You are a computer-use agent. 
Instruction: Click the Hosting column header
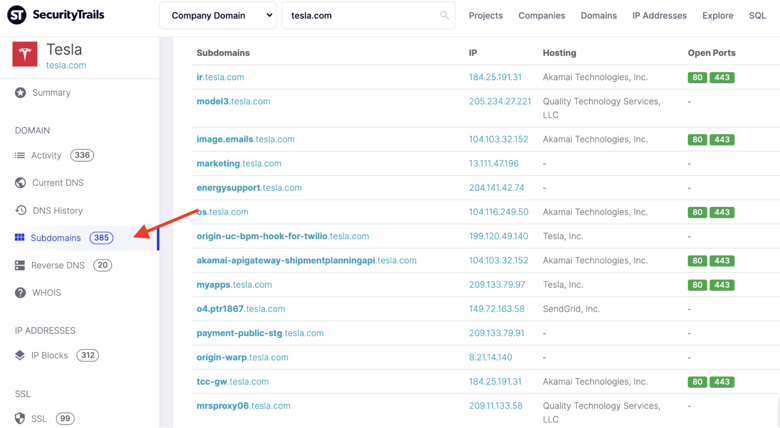click(x=559, y=53)
